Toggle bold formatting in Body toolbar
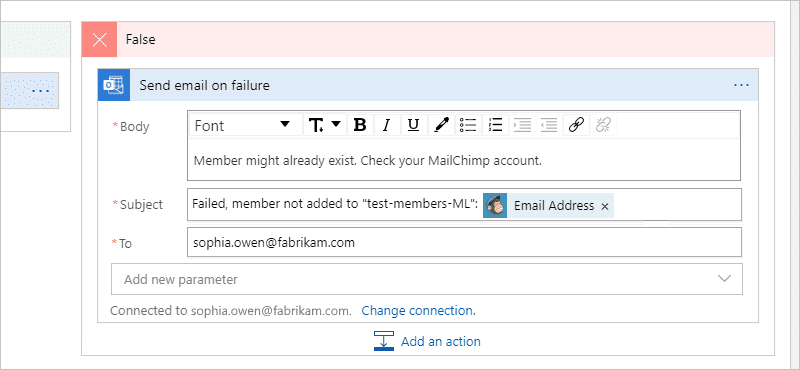 click(x=360, y=125)
